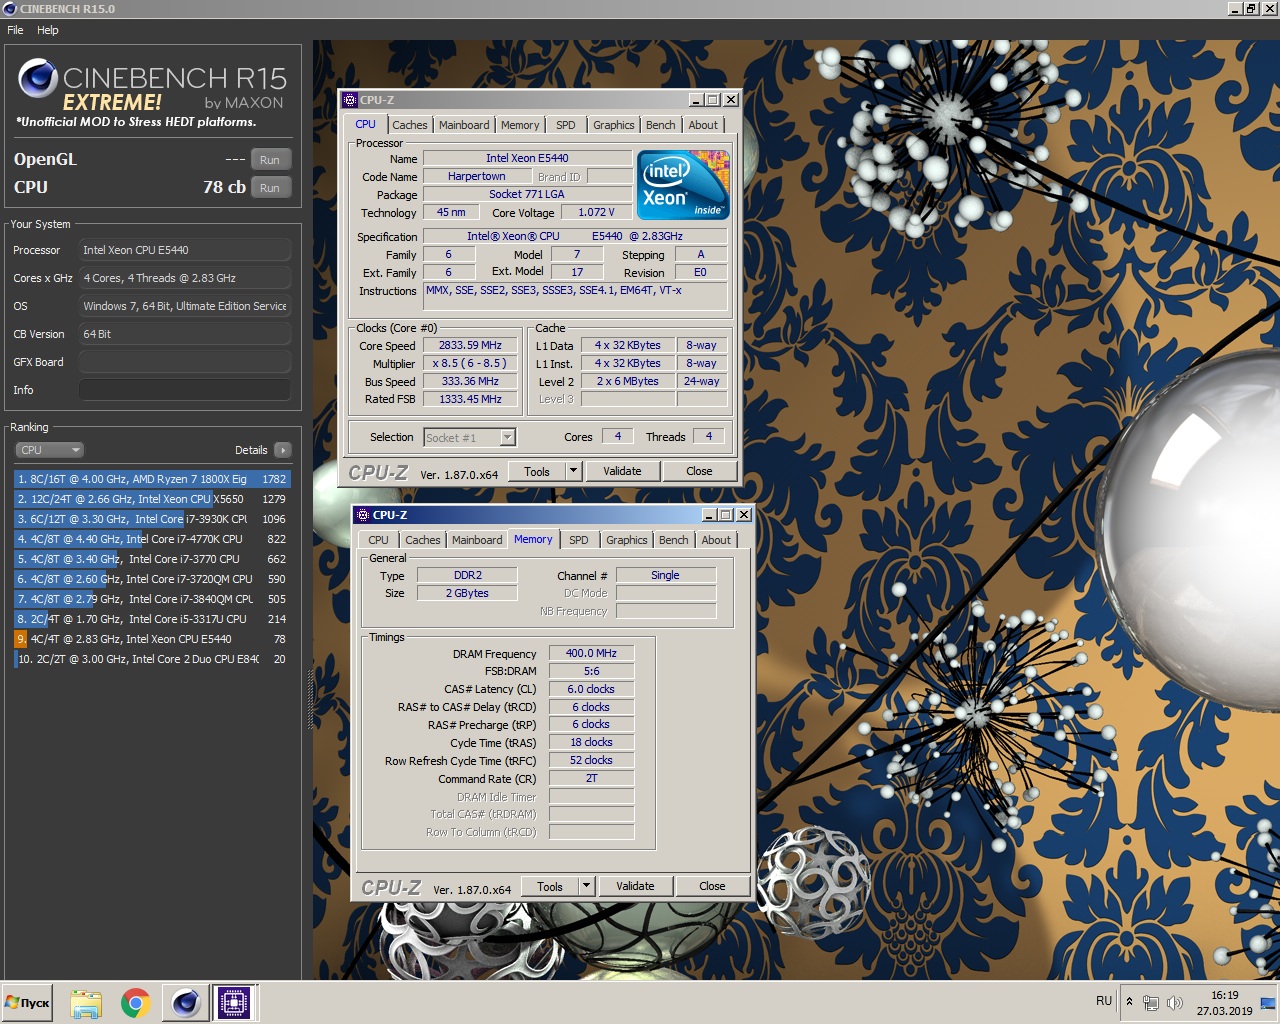Click the DRAM Frequency 400.0 MHz value
Image resolution: width=1280 pixels, height=1024 pixels.
[591, 653]
